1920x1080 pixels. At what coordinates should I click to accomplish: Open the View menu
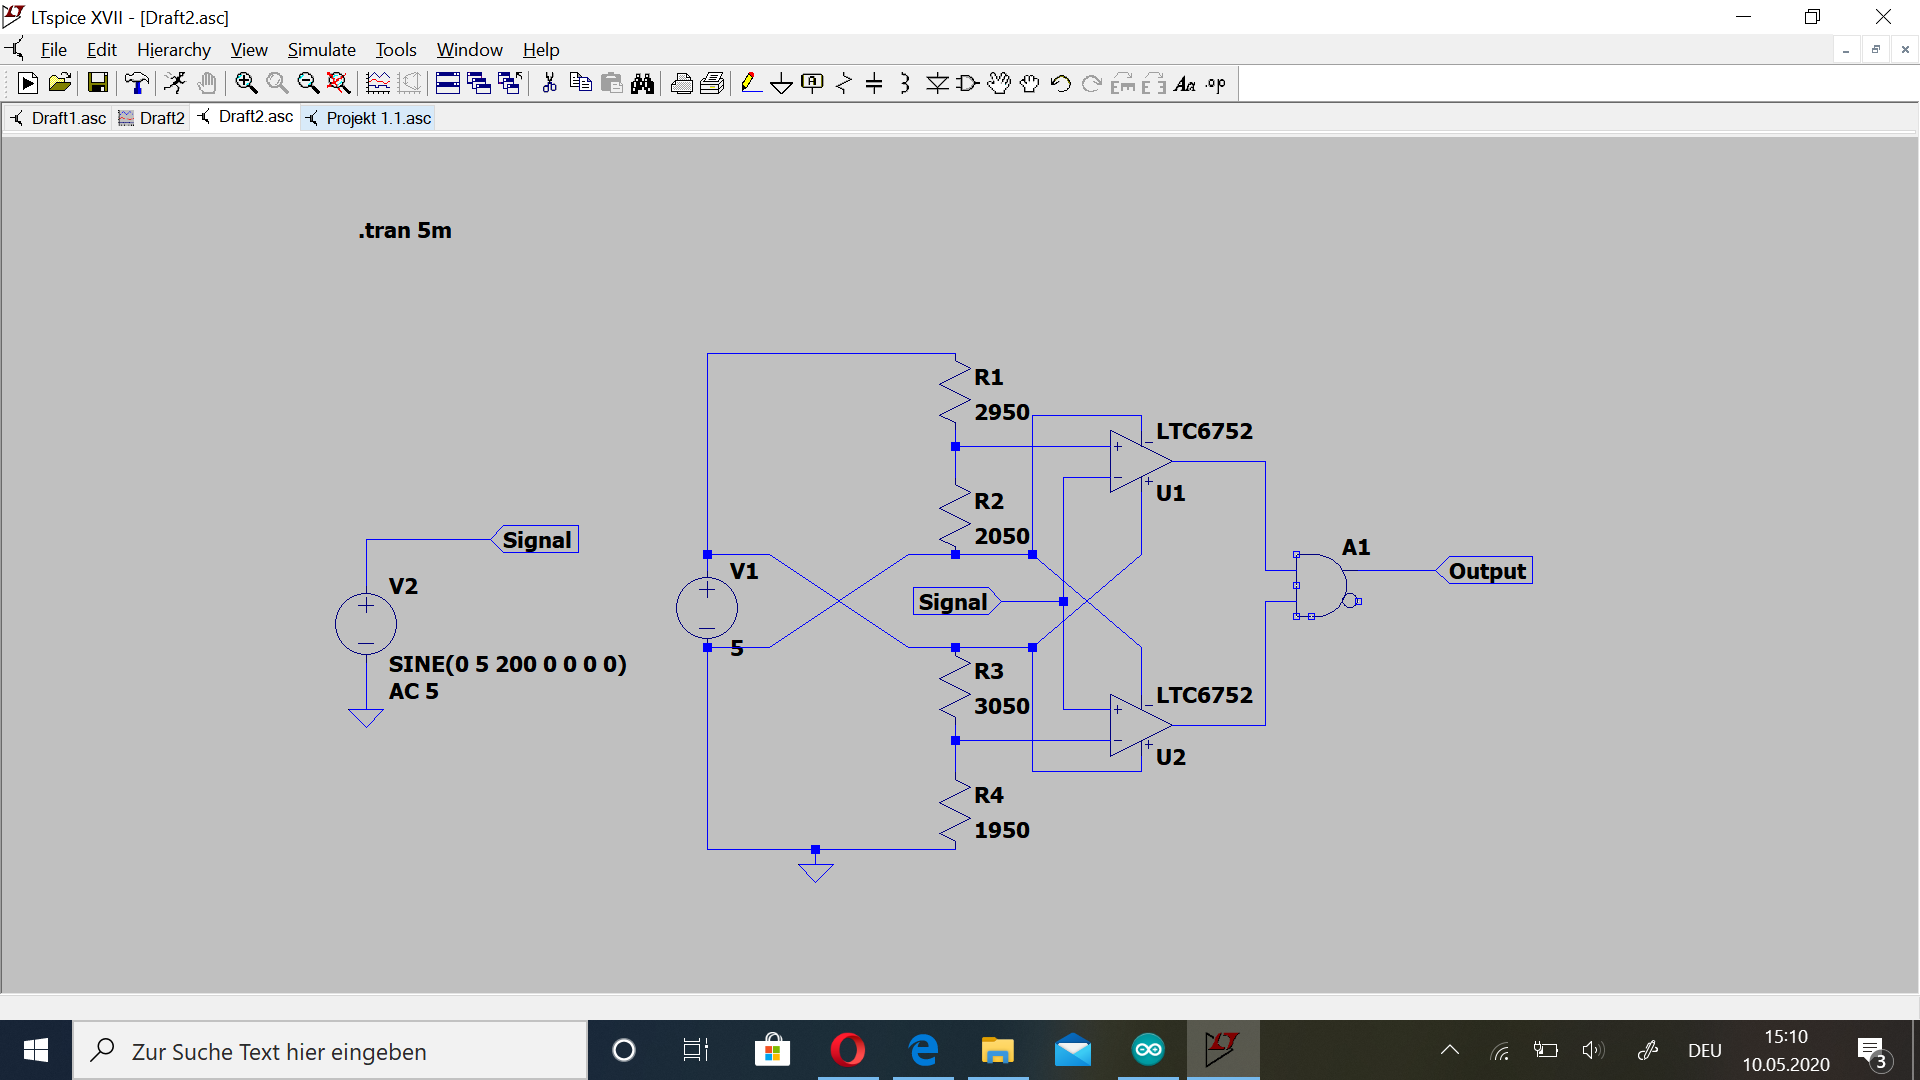click(x=249, y=50)
